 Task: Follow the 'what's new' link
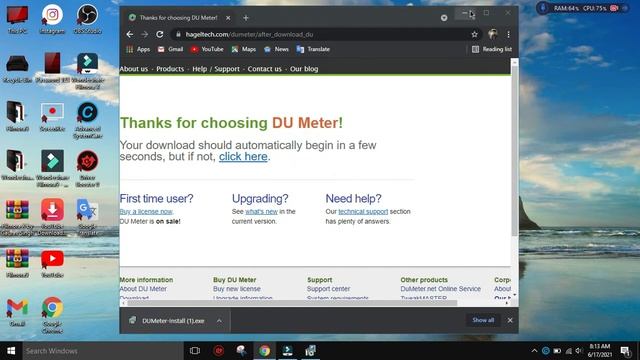click(261, 212)
